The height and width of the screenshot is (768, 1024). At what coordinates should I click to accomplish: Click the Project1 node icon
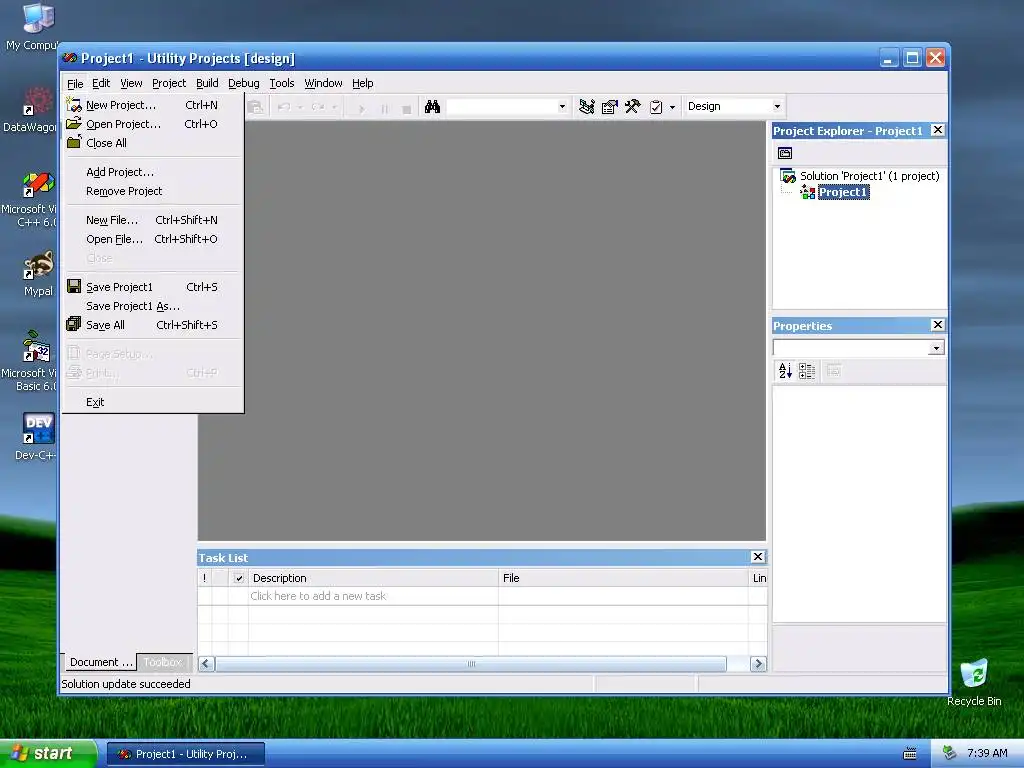point(808,193)
